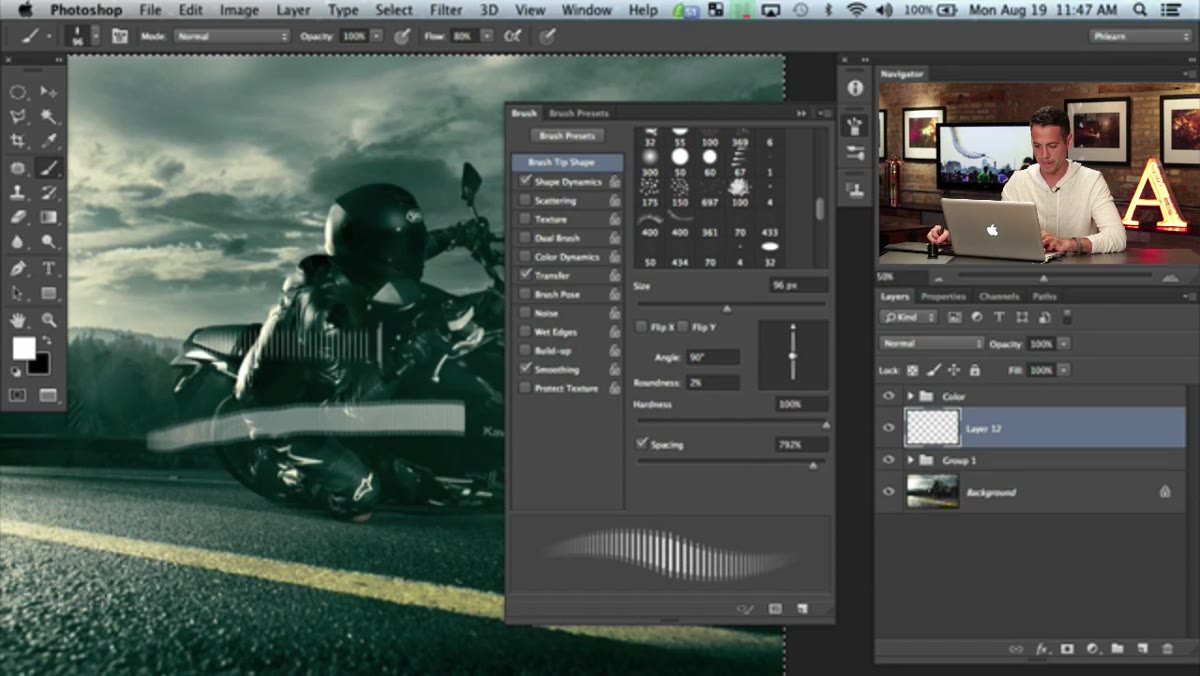Open layer Fill slider dropdown

pos(1063,370)
